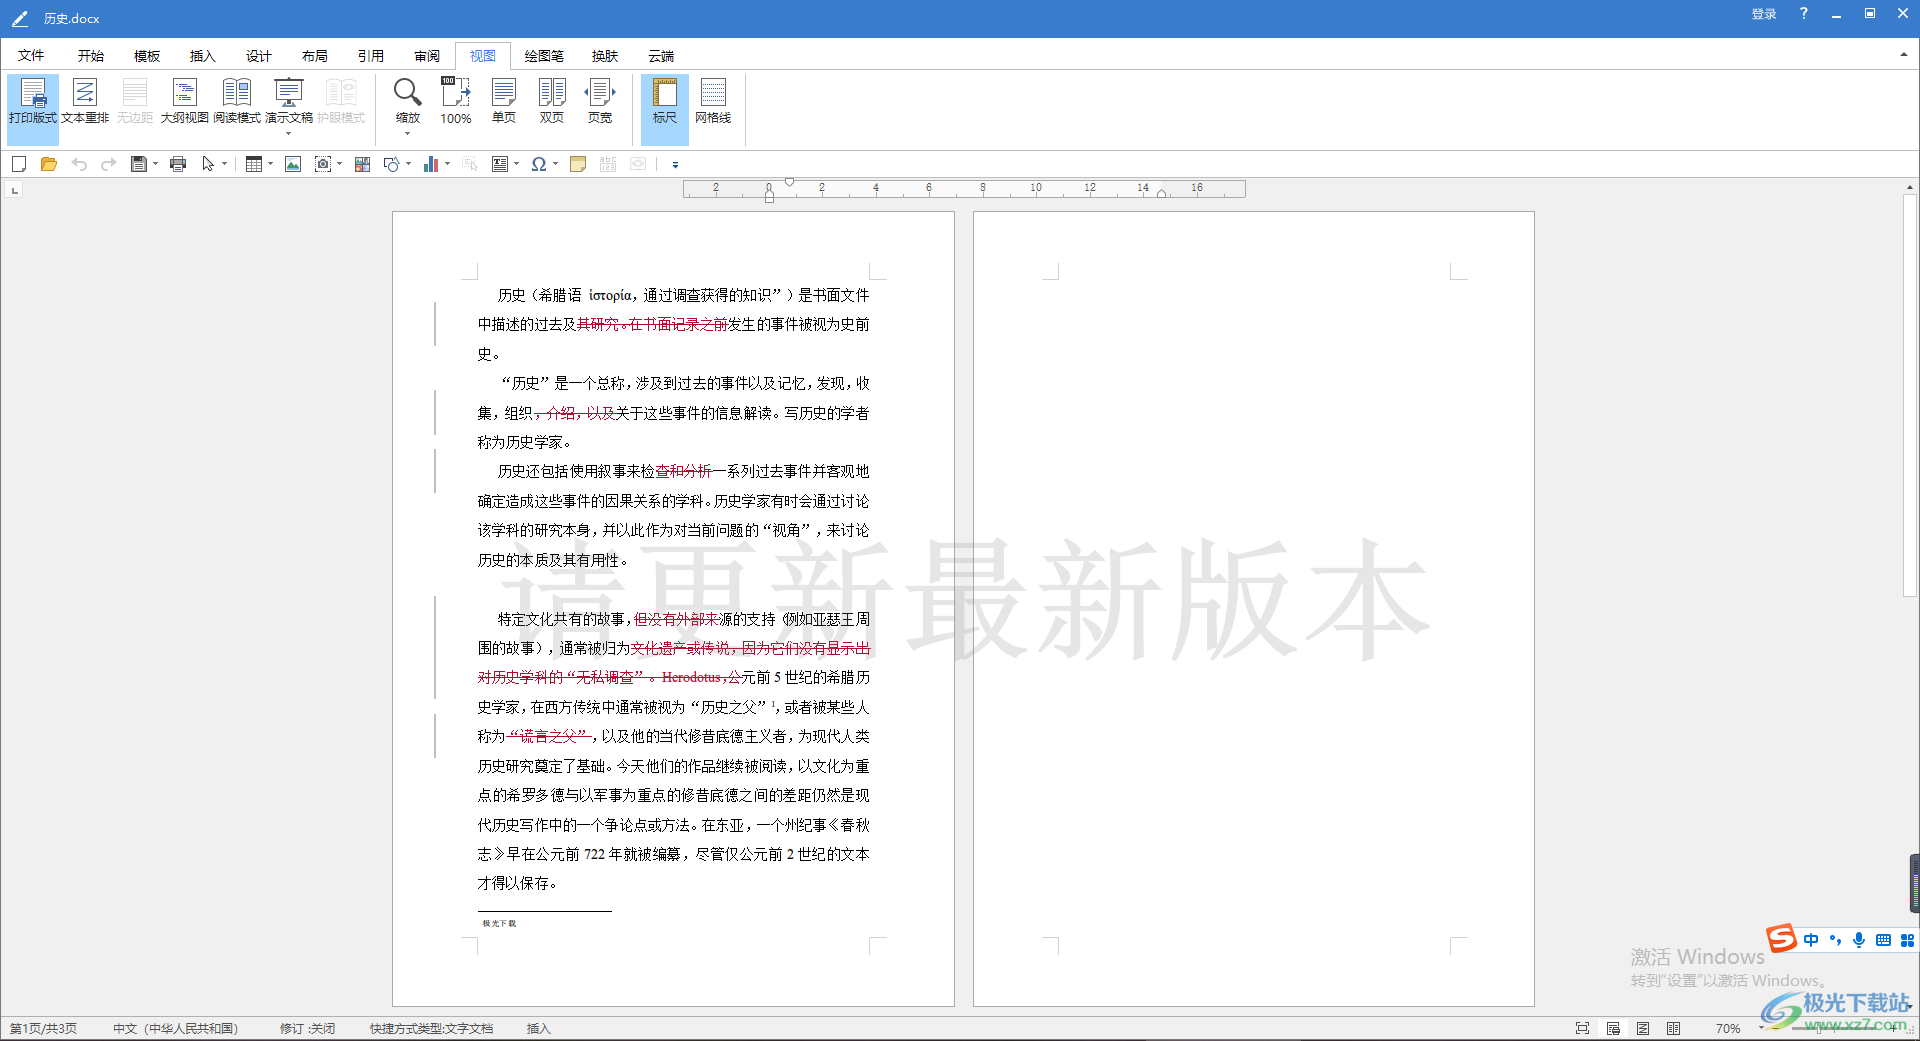
Task: Switch to the 审阅 tab
Action: pyautogui.click(x=427, y=56)
